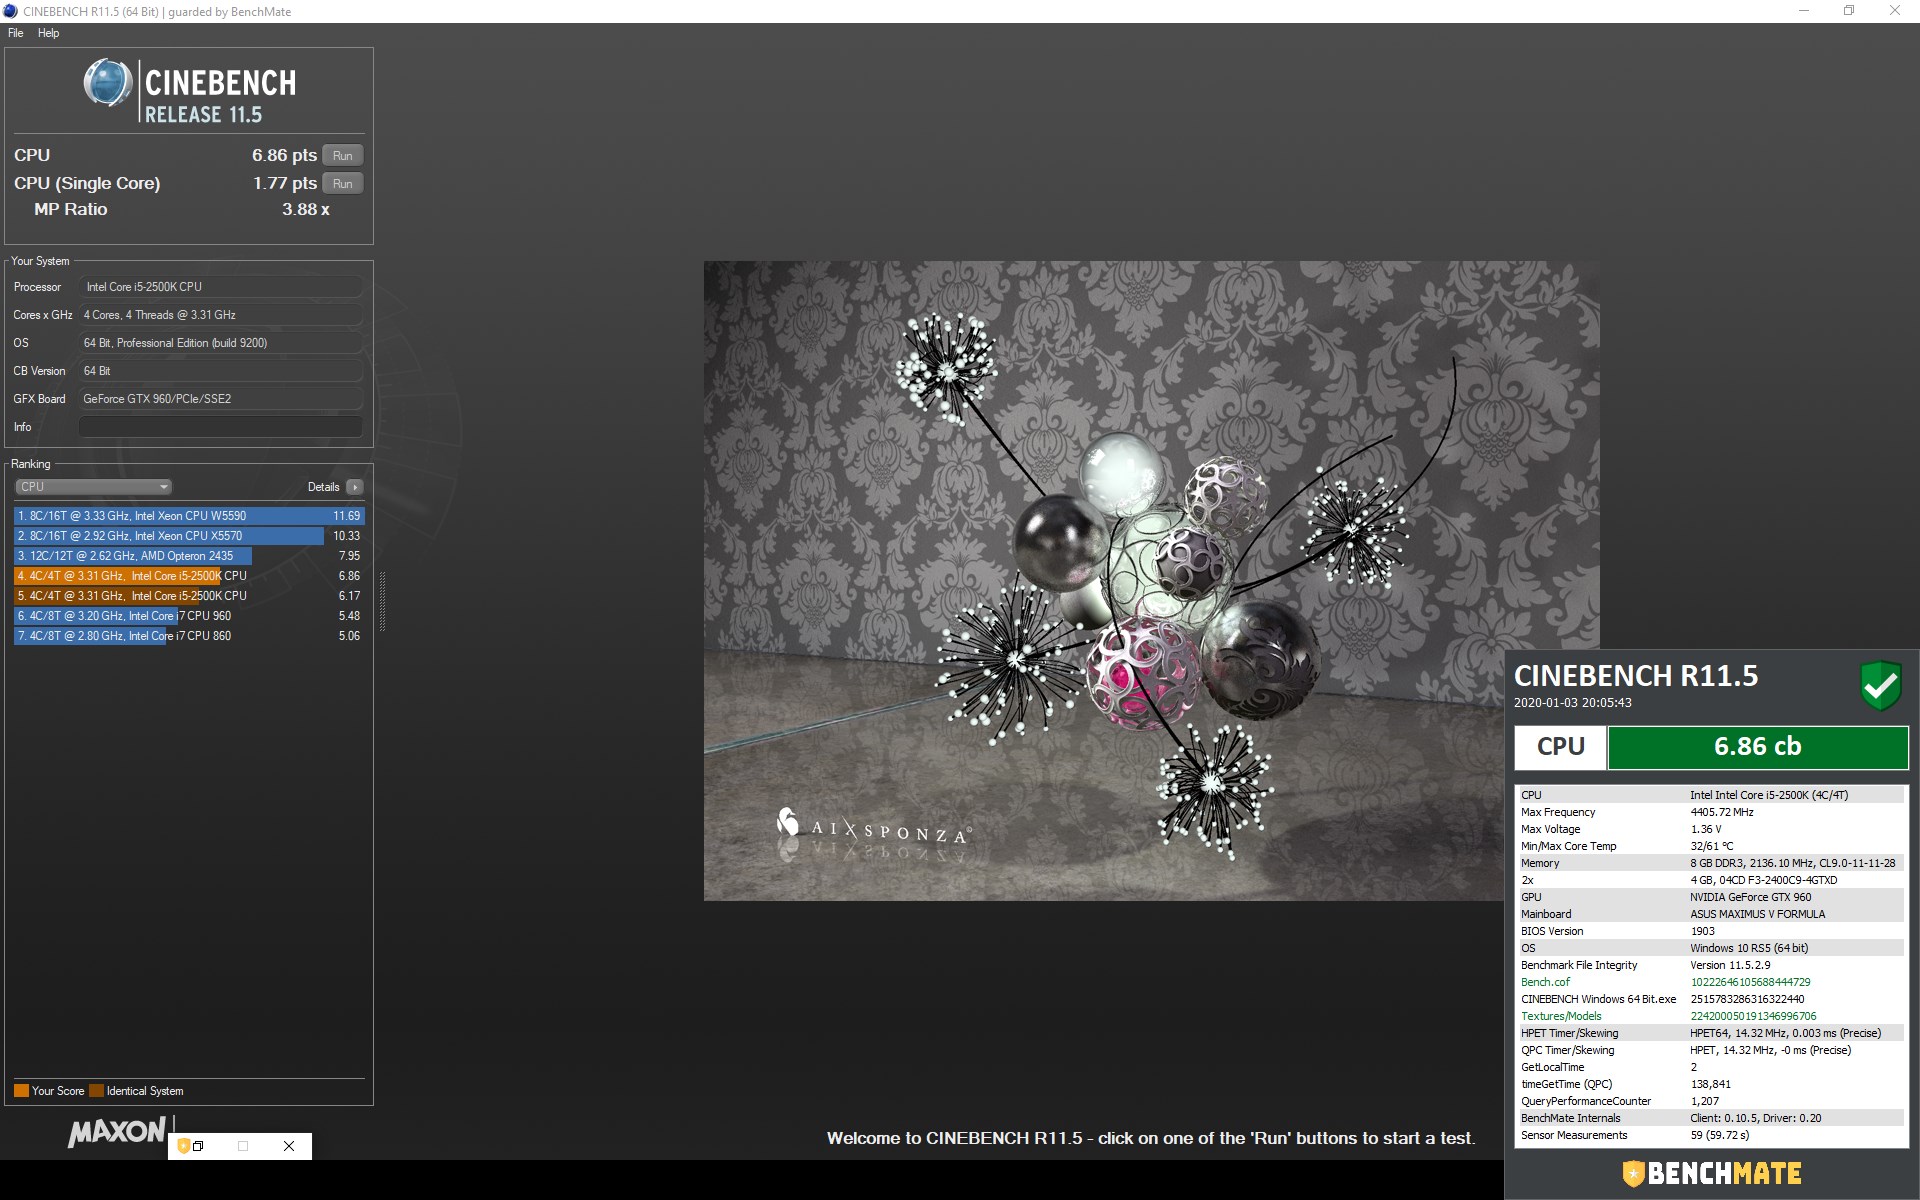Minimize the Cinebench window
The width and height of the screenshot is (1920, 1200).
(x=1804, y=11)
